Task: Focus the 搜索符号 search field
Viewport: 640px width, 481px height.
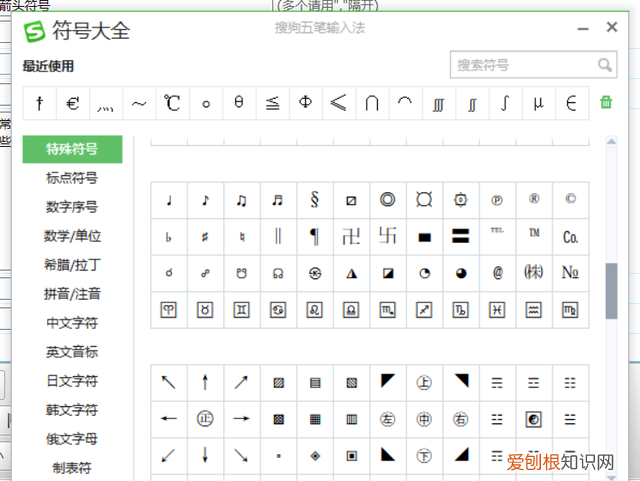Action: [533, 65]
